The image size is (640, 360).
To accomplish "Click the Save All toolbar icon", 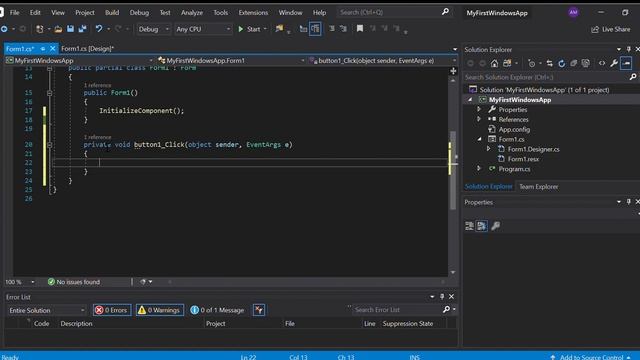I will point(82,29).
